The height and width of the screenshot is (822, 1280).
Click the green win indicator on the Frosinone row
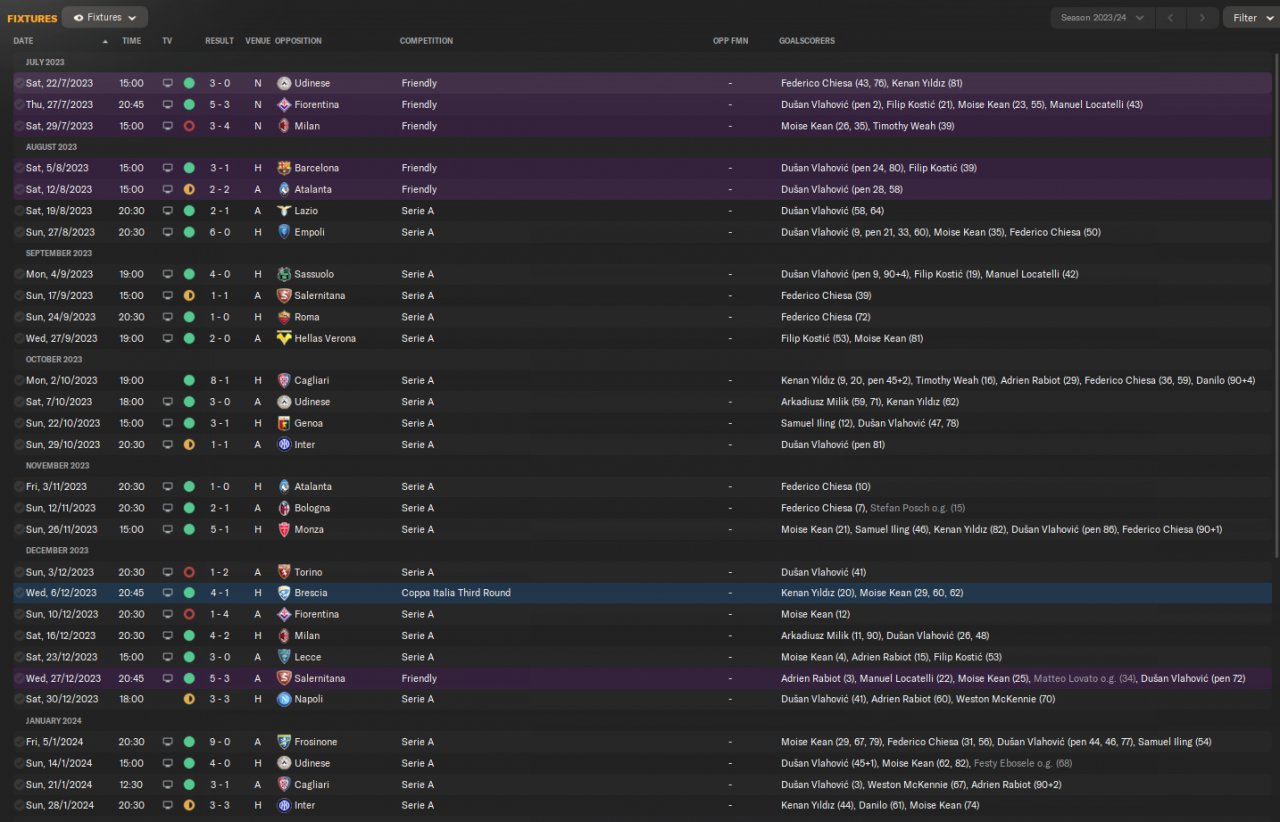click(x=189, y=742)
